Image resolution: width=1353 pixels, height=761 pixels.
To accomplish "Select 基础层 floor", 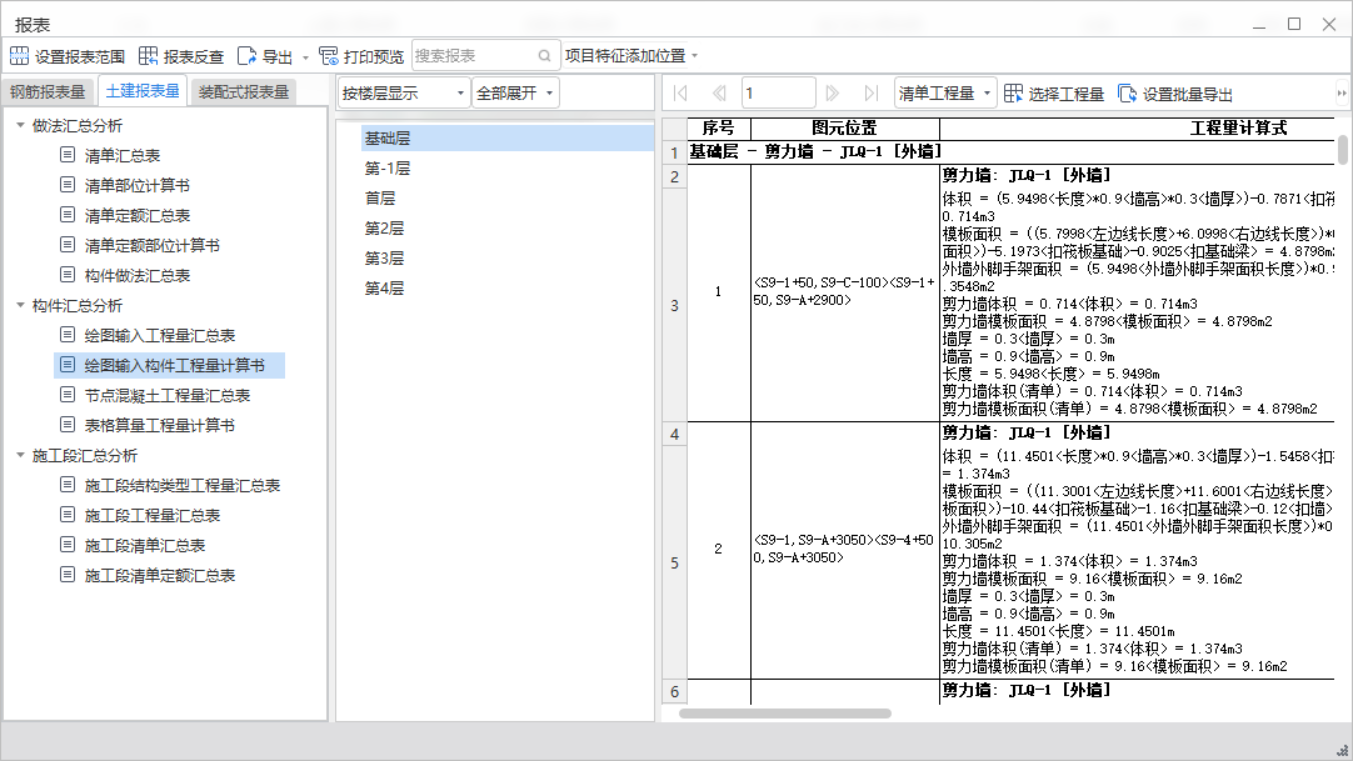I will coord(507,138).
